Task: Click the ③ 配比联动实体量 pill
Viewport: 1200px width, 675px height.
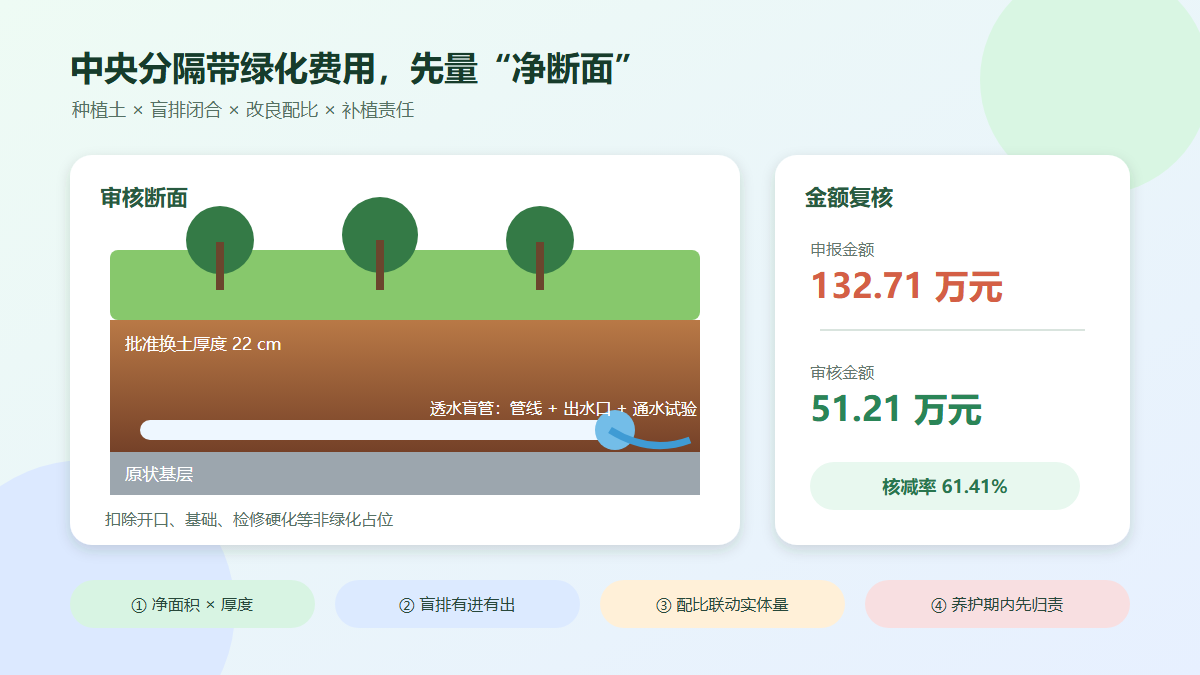Action: [x=722, y=604]
